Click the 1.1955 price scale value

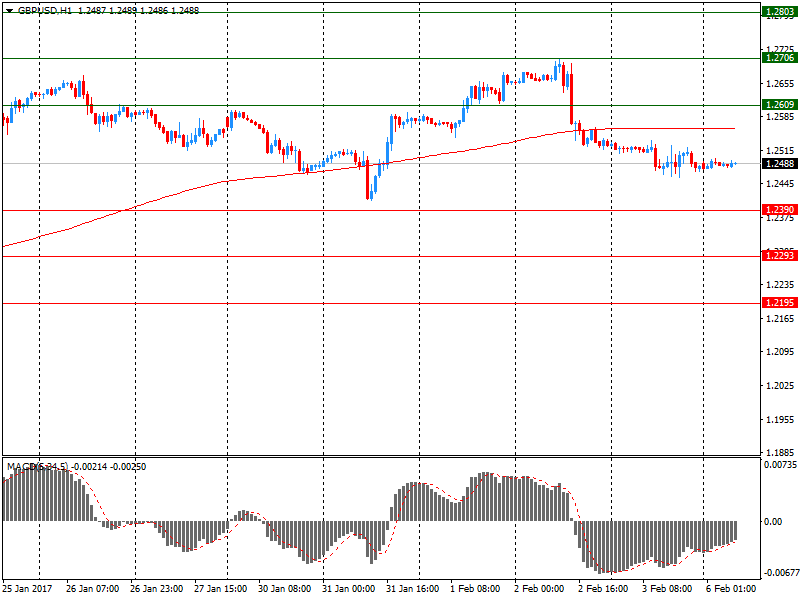[780, 419]
